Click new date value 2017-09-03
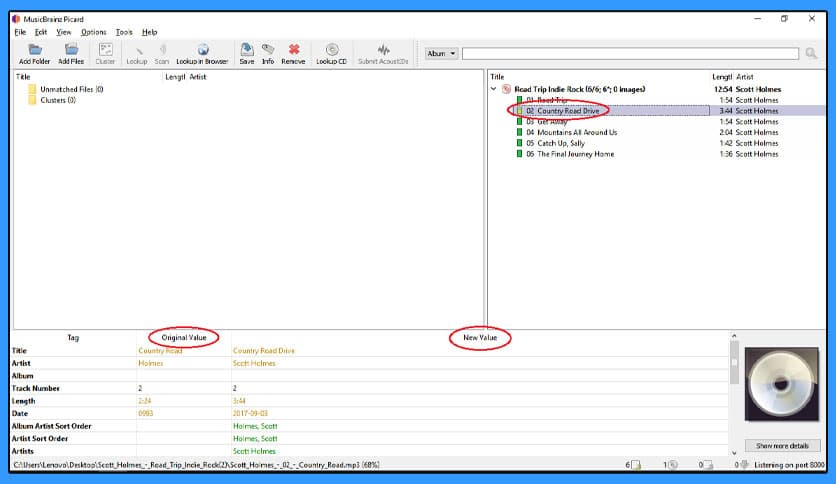 click(250, 413)
